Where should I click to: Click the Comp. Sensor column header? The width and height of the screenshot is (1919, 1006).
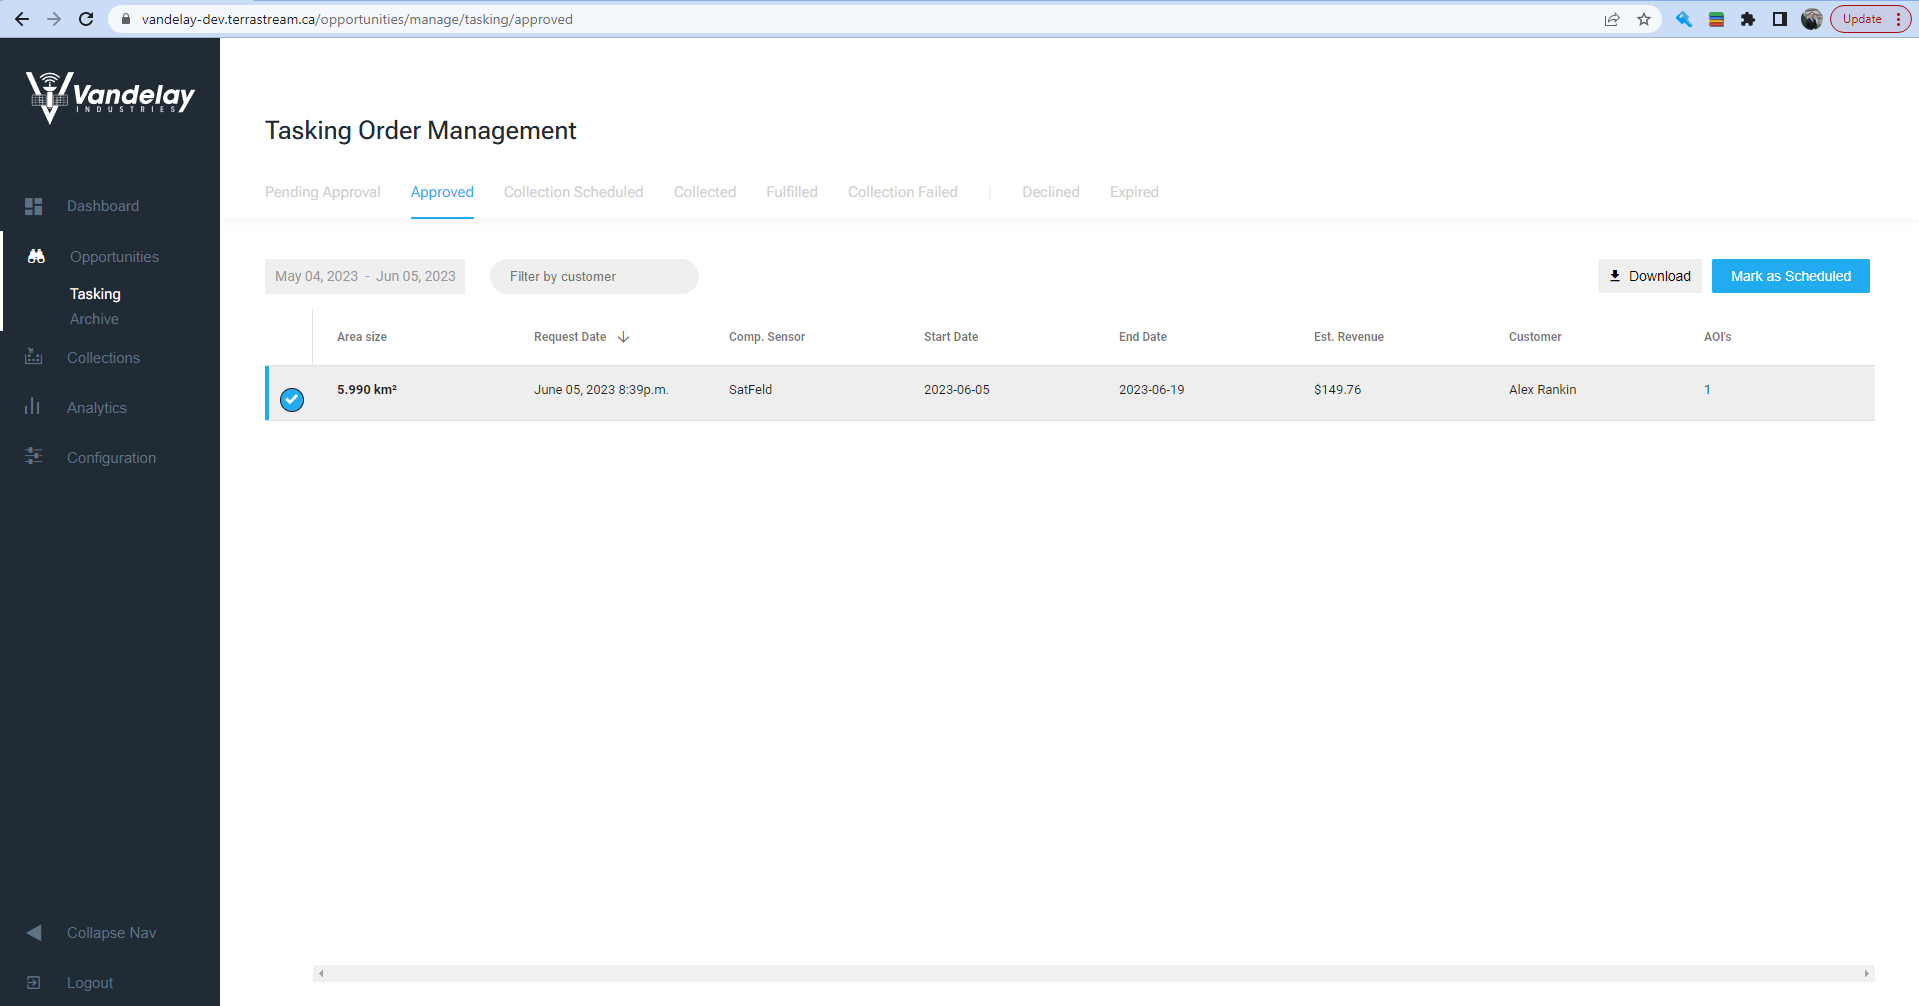point(767,337)
